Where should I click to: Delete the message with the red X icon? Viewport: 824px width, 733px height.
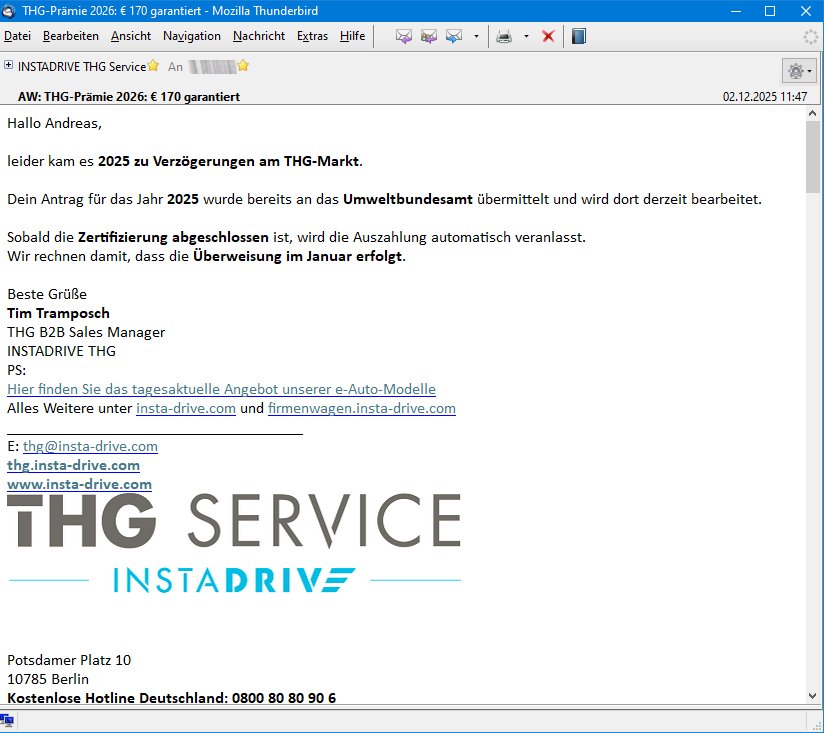(548, 36)
